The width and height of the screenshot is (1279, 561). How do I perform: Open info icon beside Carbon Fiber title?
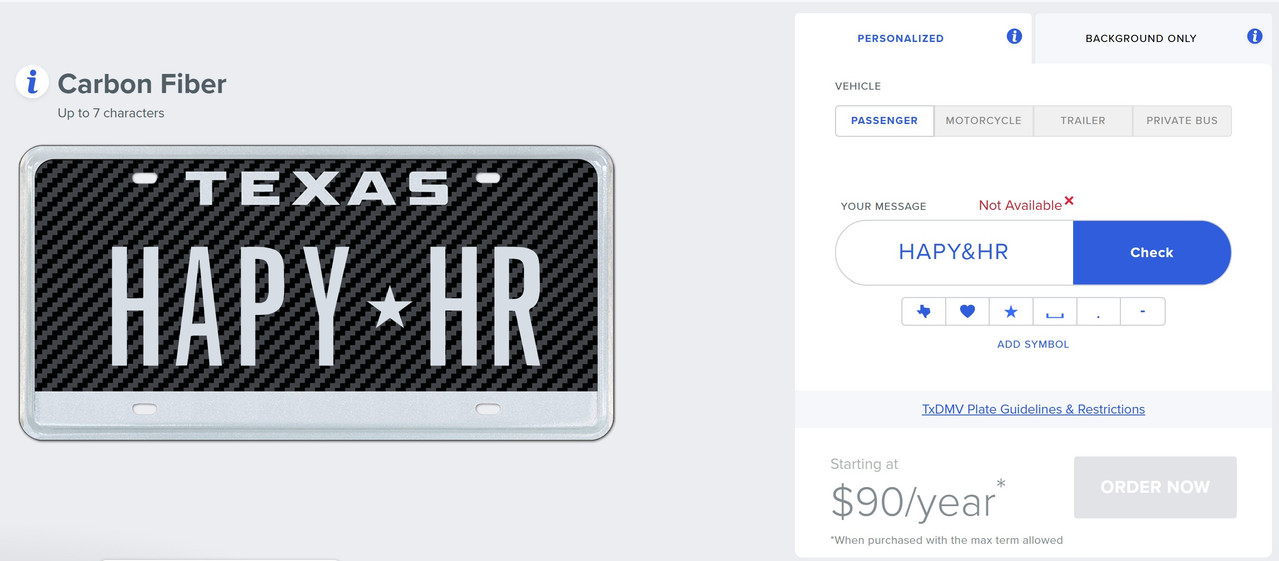click(32, 82)
